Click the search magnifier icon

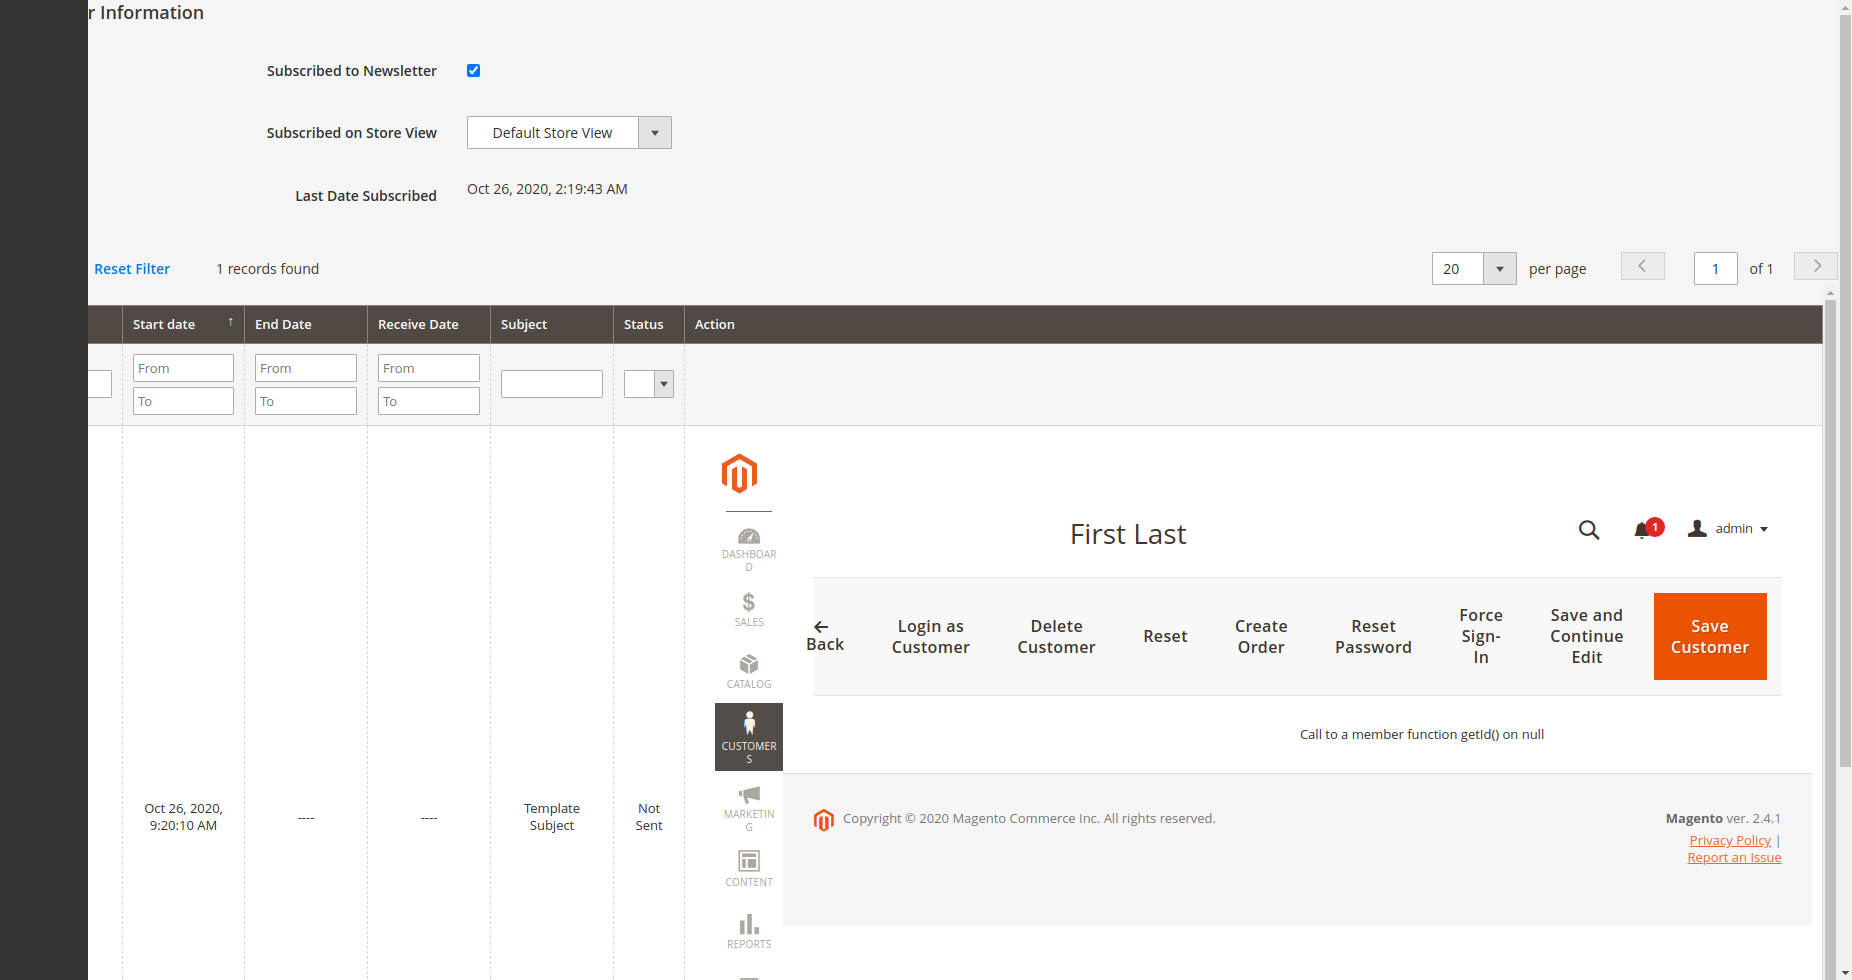pos(1589,530)
